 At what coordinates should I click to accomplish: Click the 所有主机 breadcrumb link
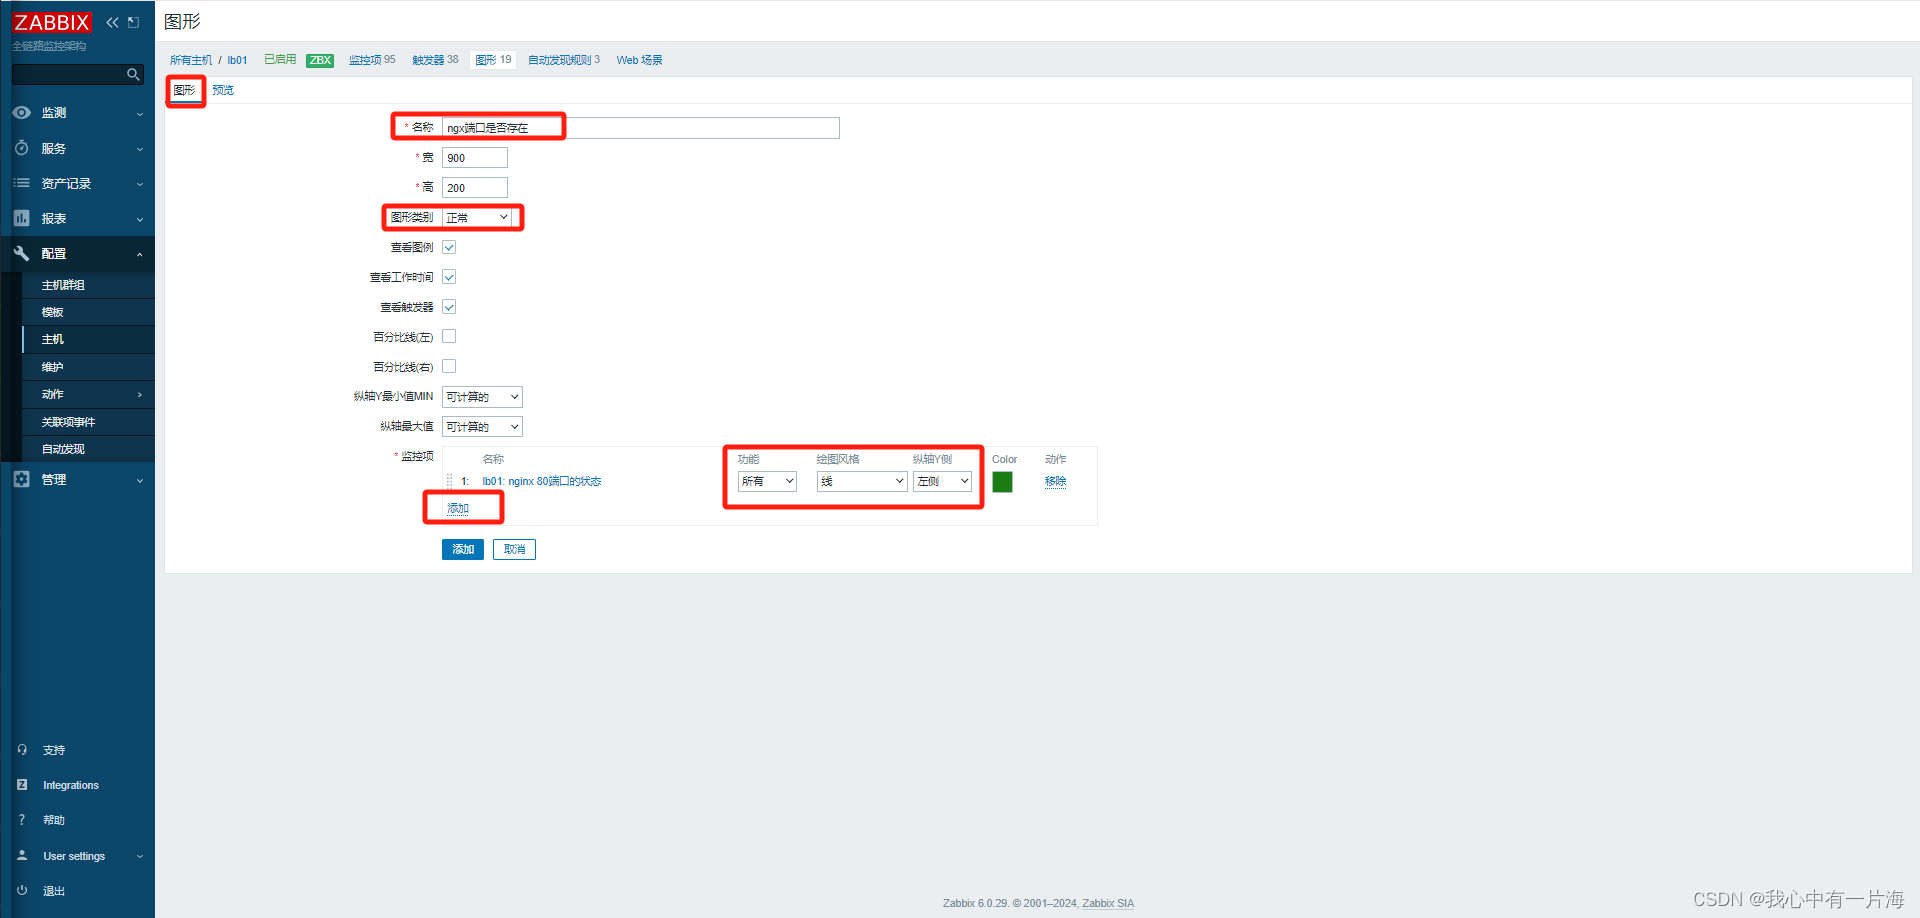pyautogui.click(x=191, y=60)
